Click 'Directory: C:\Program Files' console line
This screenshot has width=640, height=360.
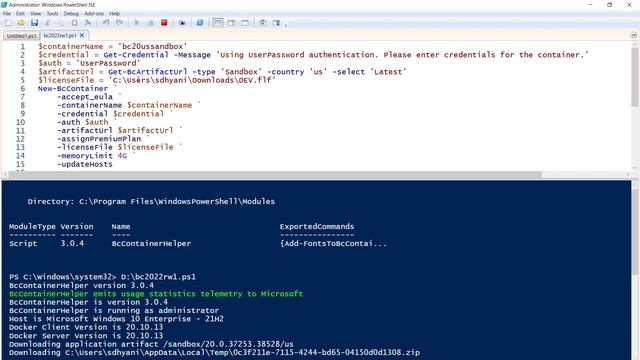point(151,202)
